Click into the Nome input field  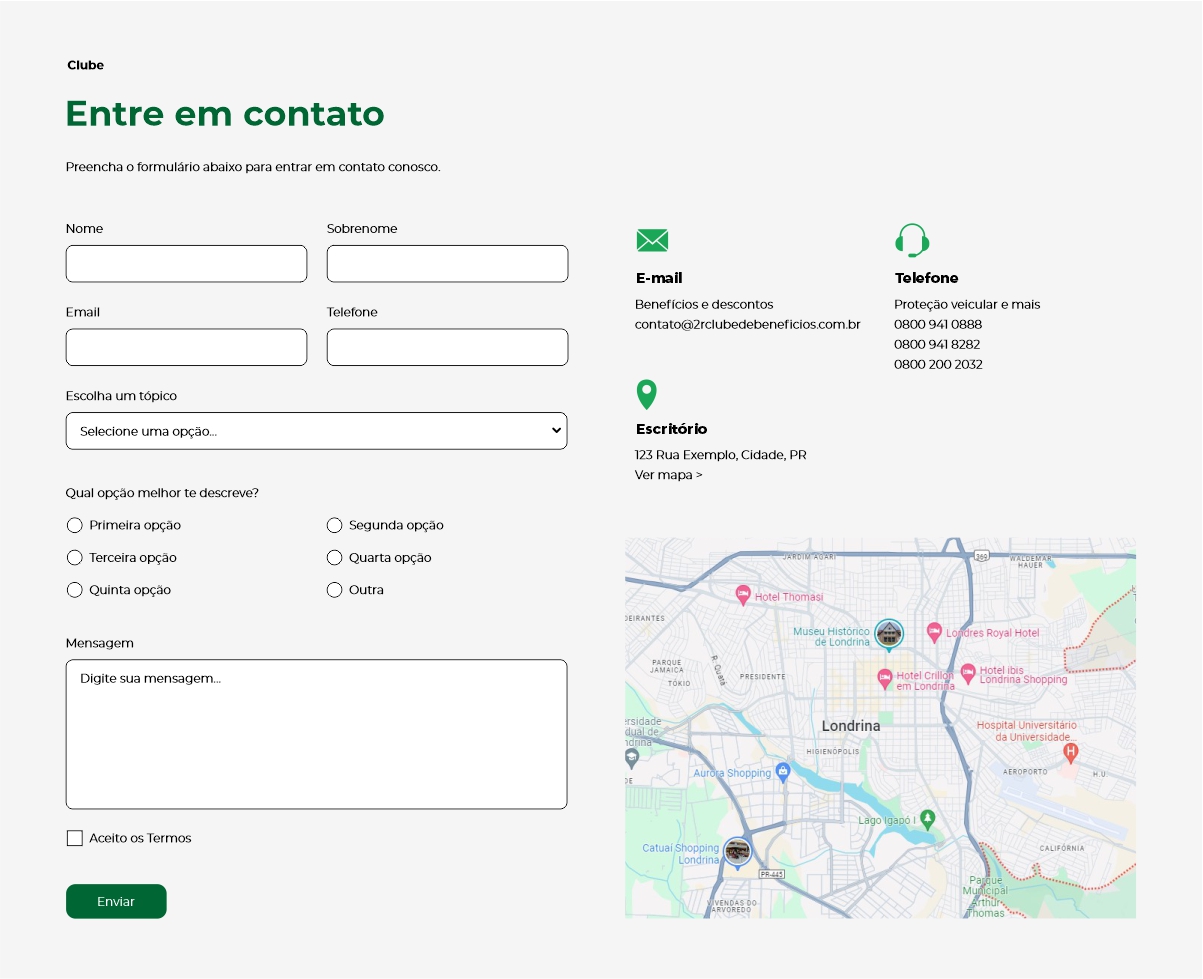pyautogui.click(x=186, y=264)
